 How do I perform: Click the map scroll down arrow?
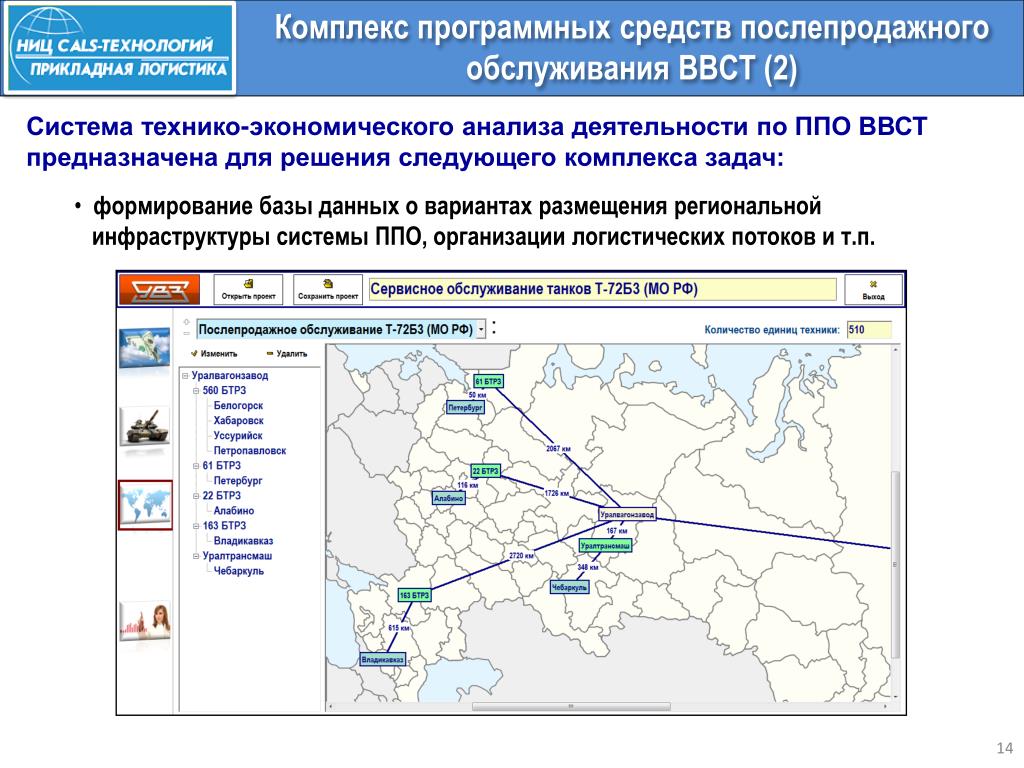click(895, 698)
